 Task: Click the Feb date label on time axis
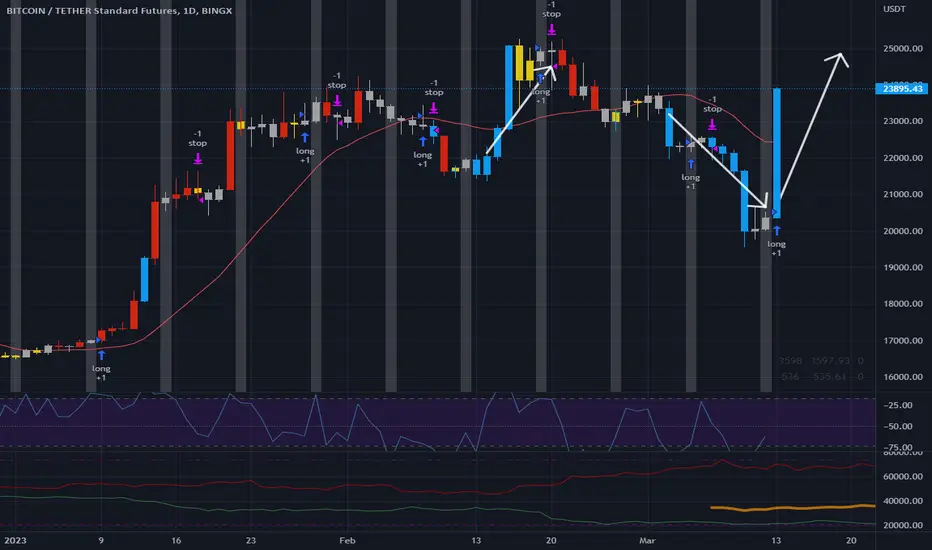(347, 540)
